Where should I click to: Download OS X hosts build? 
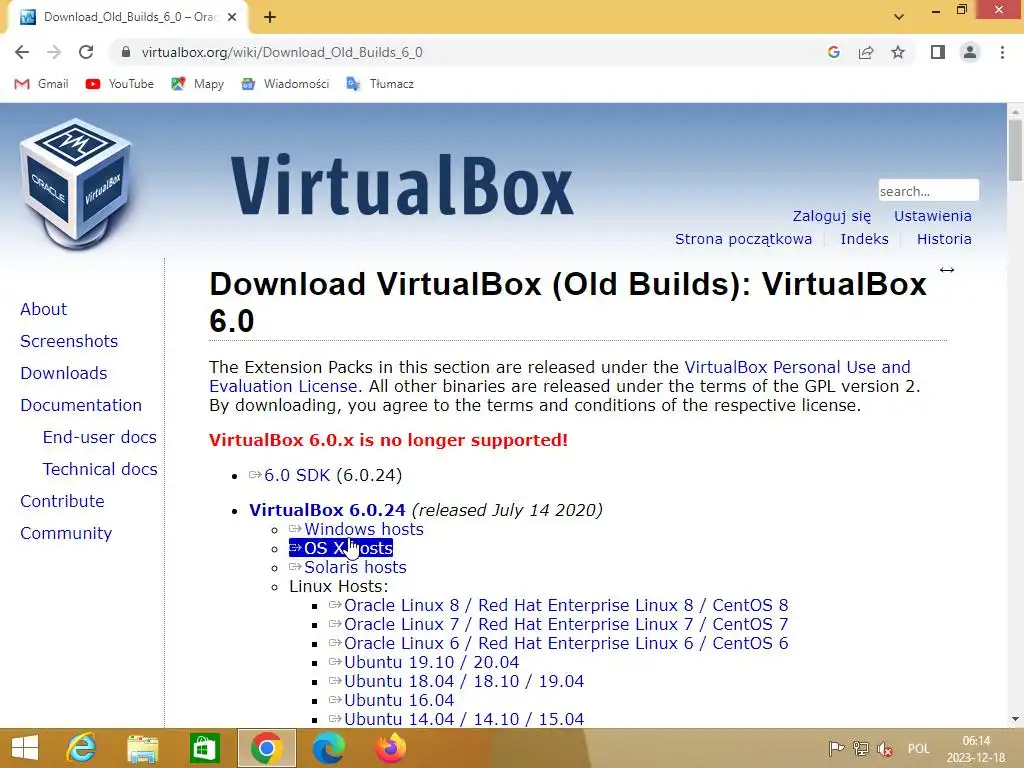[x=341, y=548]
